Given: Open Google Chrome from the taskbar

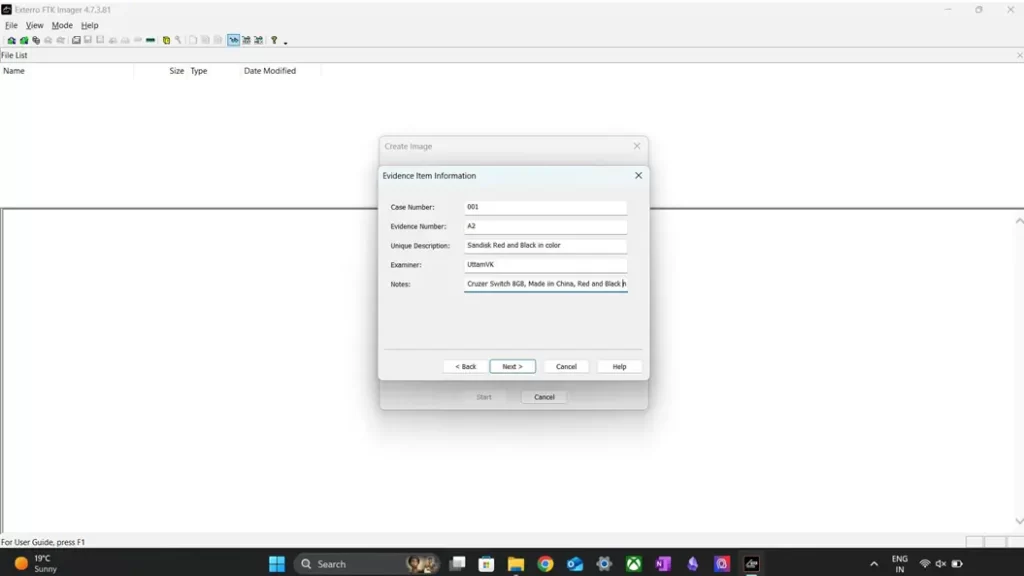Looking at the screenshot, I should click(545, 564).
